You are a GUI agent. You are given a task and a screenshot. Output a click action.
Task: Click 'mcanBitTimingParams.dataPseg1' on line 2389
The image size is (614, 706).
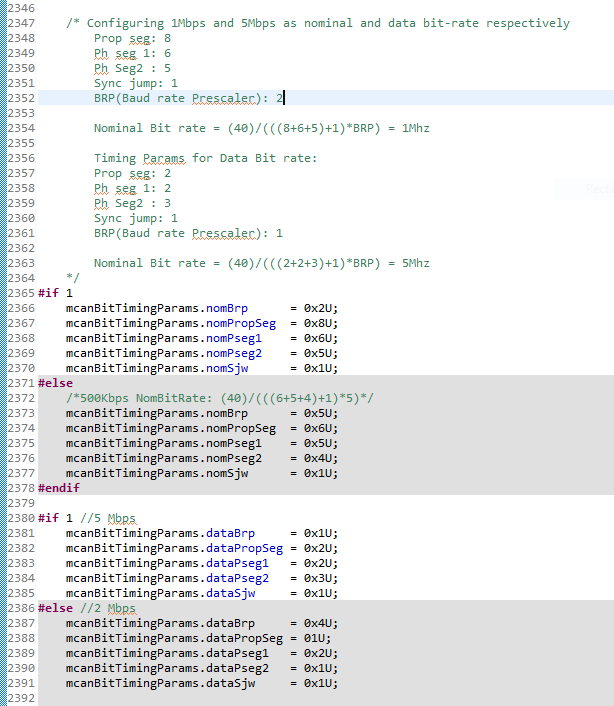(167, 653)
